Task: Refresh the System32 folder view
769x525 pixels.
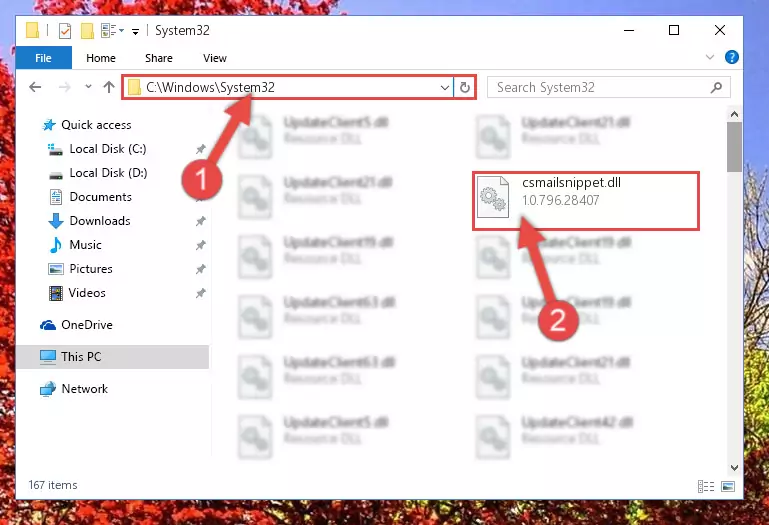Action: tap(464, 88)
